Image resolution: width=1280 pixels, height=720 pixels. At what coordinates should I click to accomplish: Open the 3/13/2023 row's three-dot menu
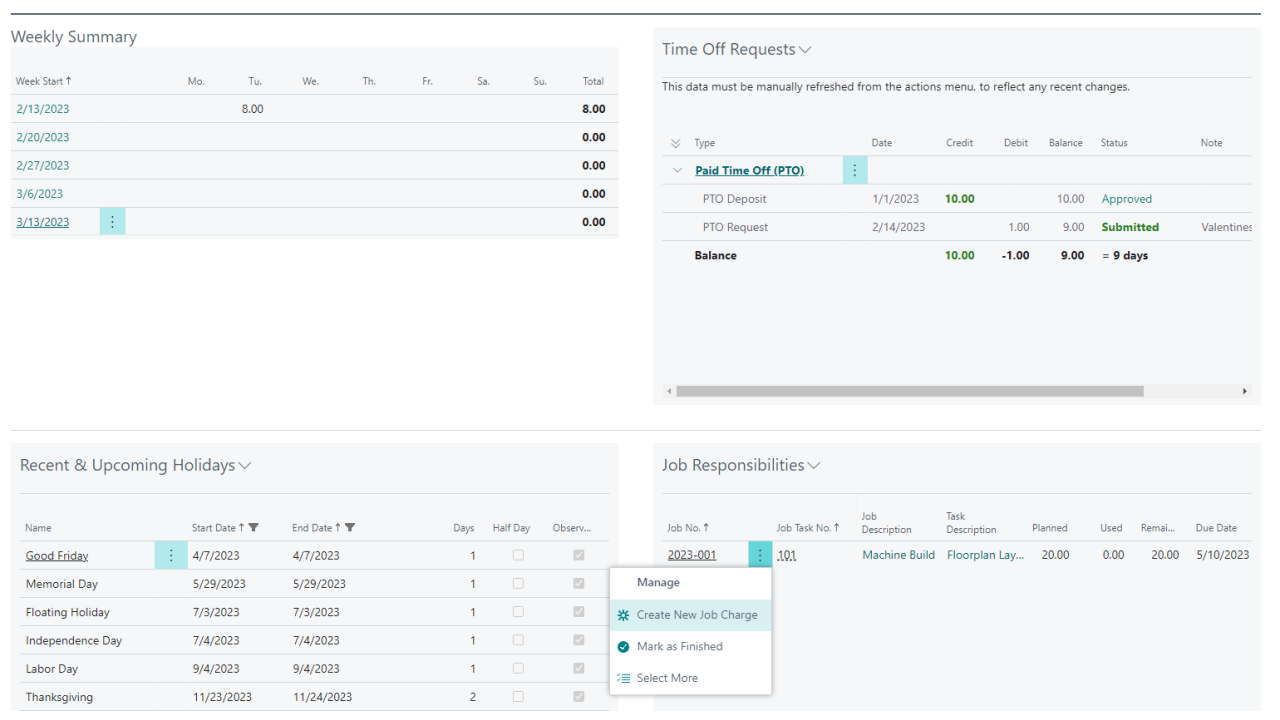[x=112, y=222]
